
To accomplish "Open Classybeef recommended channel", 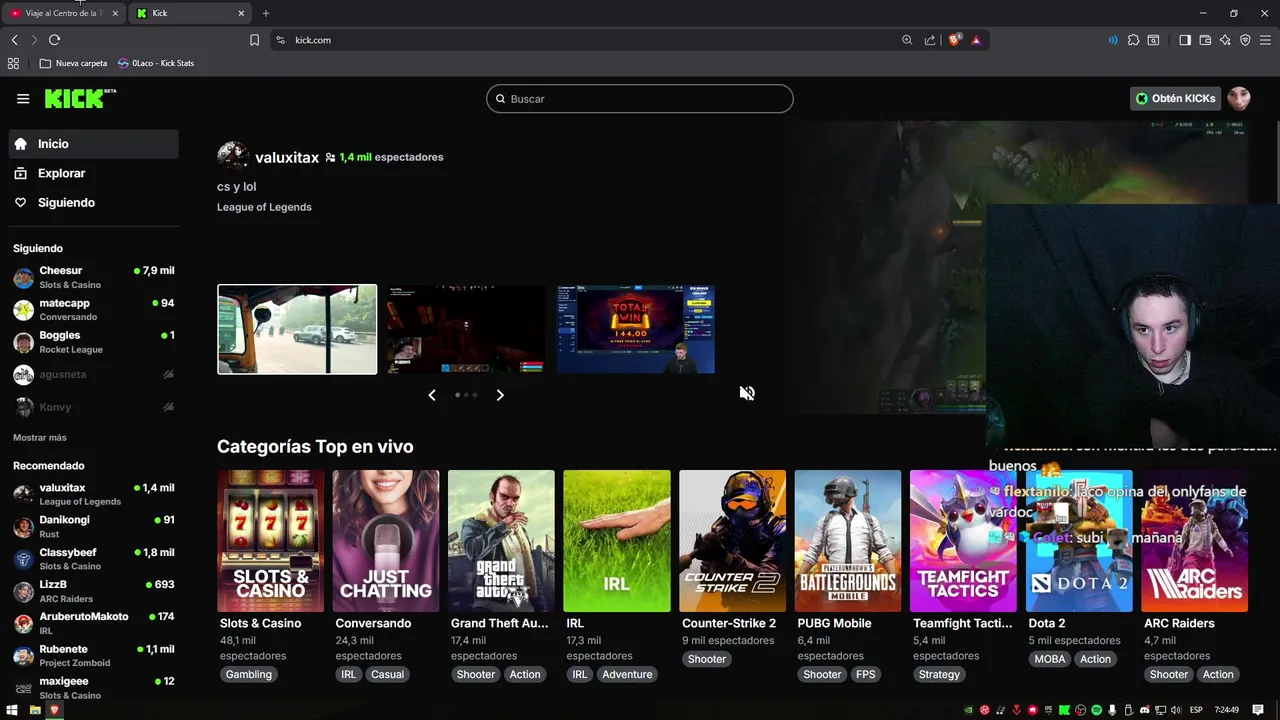I will coord(94,558).
